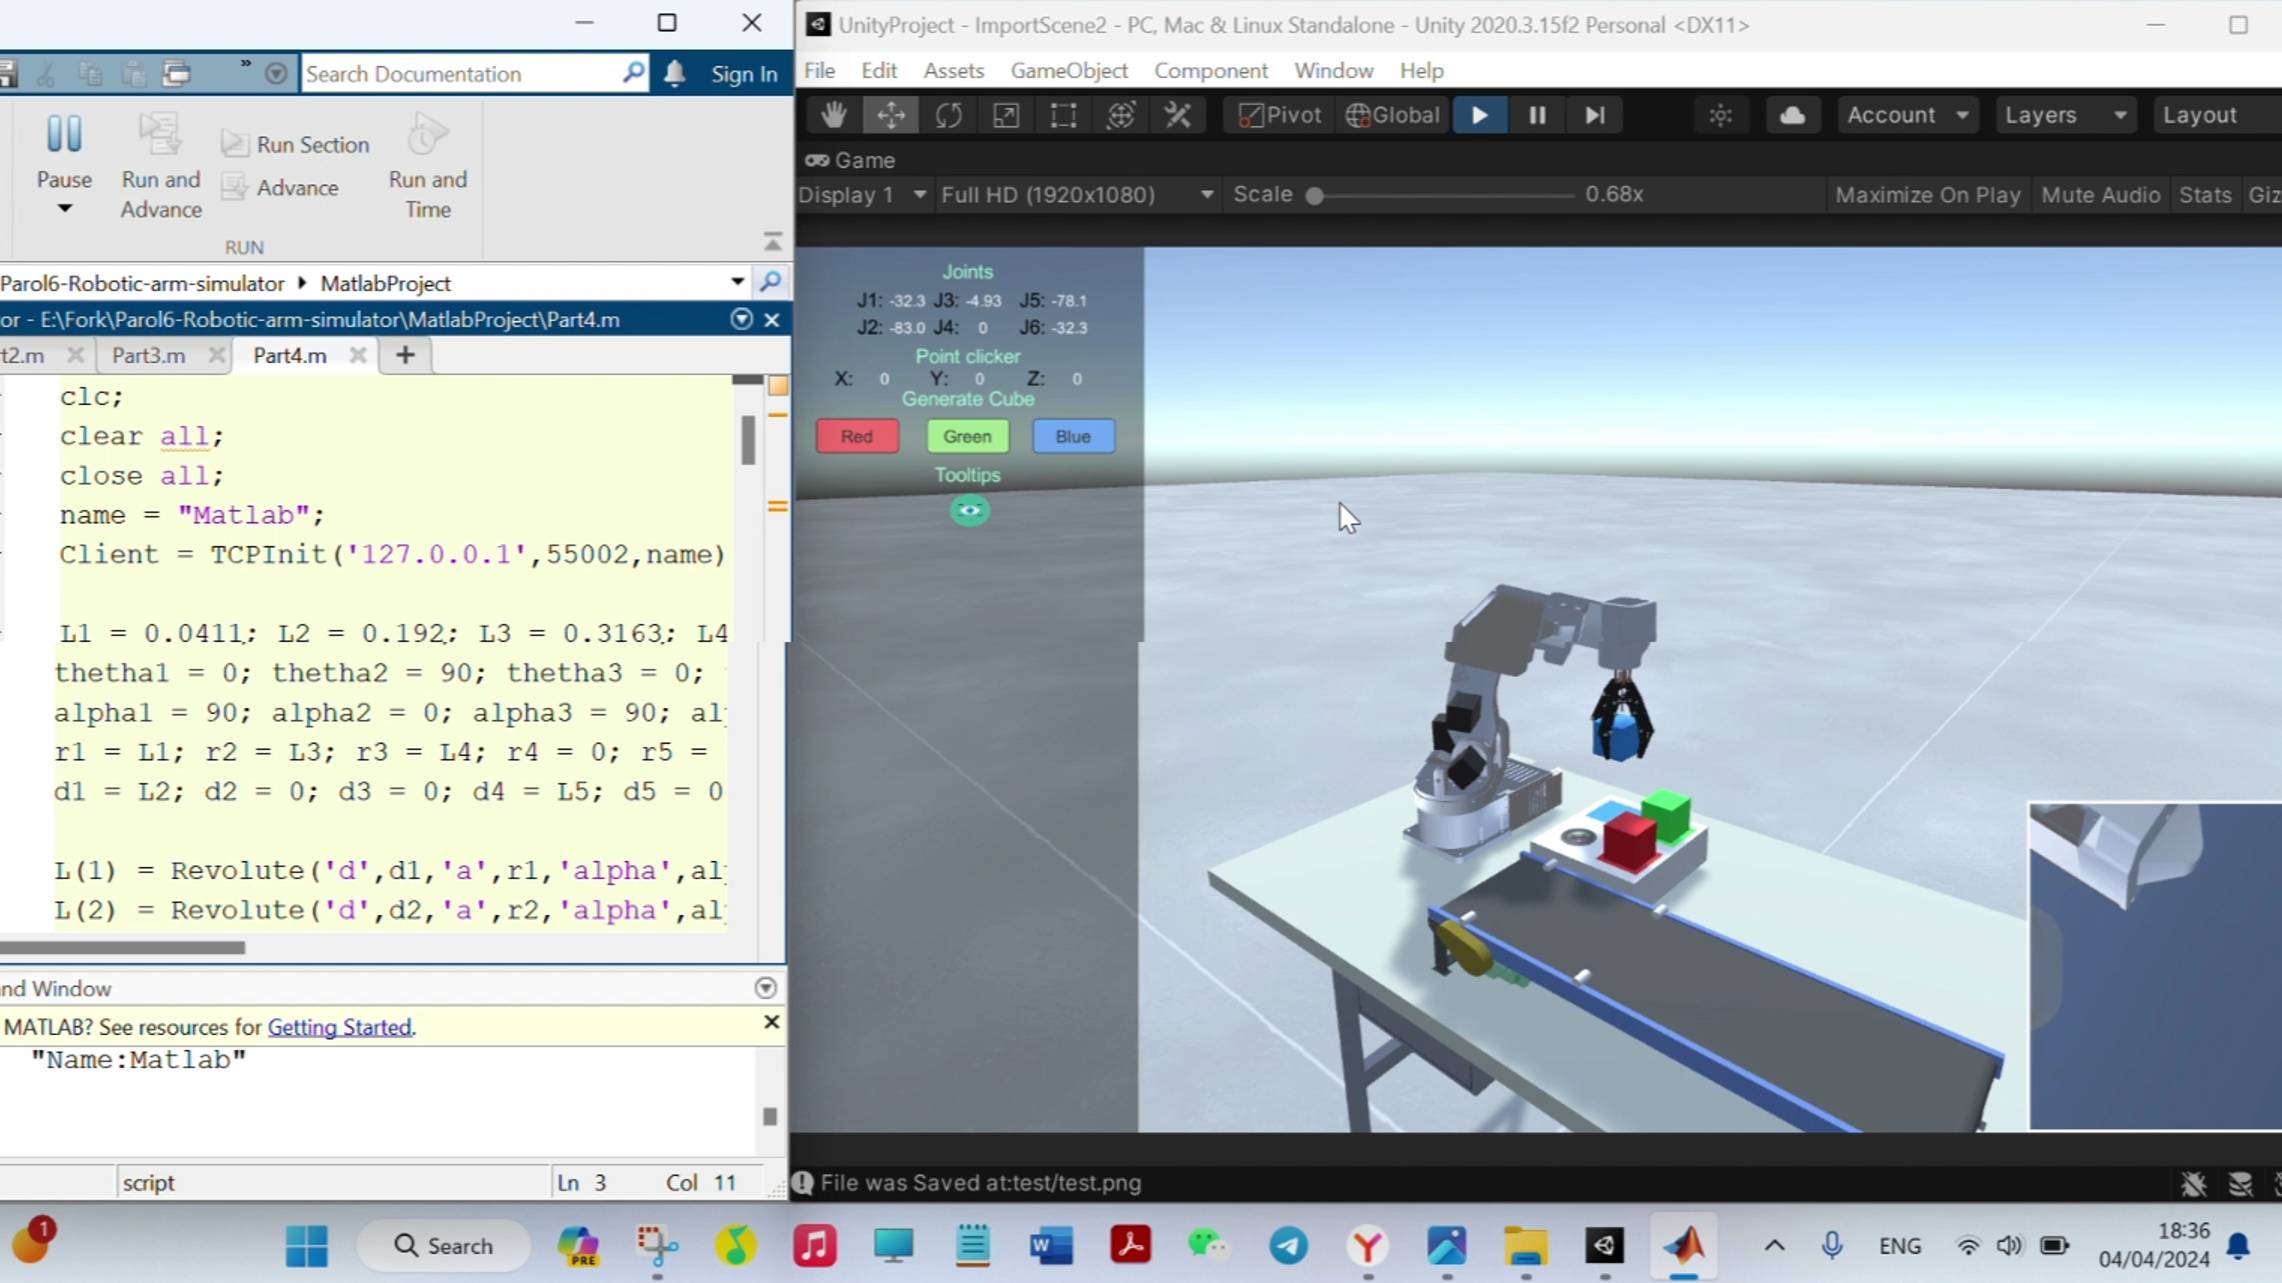Click Sign In in MATLAB
Image resolution: width=2282 pixels, height=1283 pixels.
(x=744, y=74)
